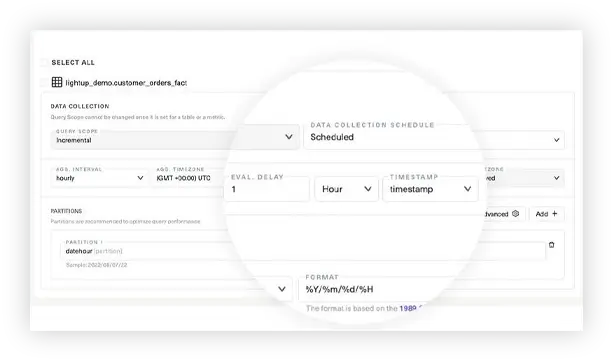Open the Hour unit dropdown
The width and height of the screenshot is (613, 360).
tap(346, 189)
